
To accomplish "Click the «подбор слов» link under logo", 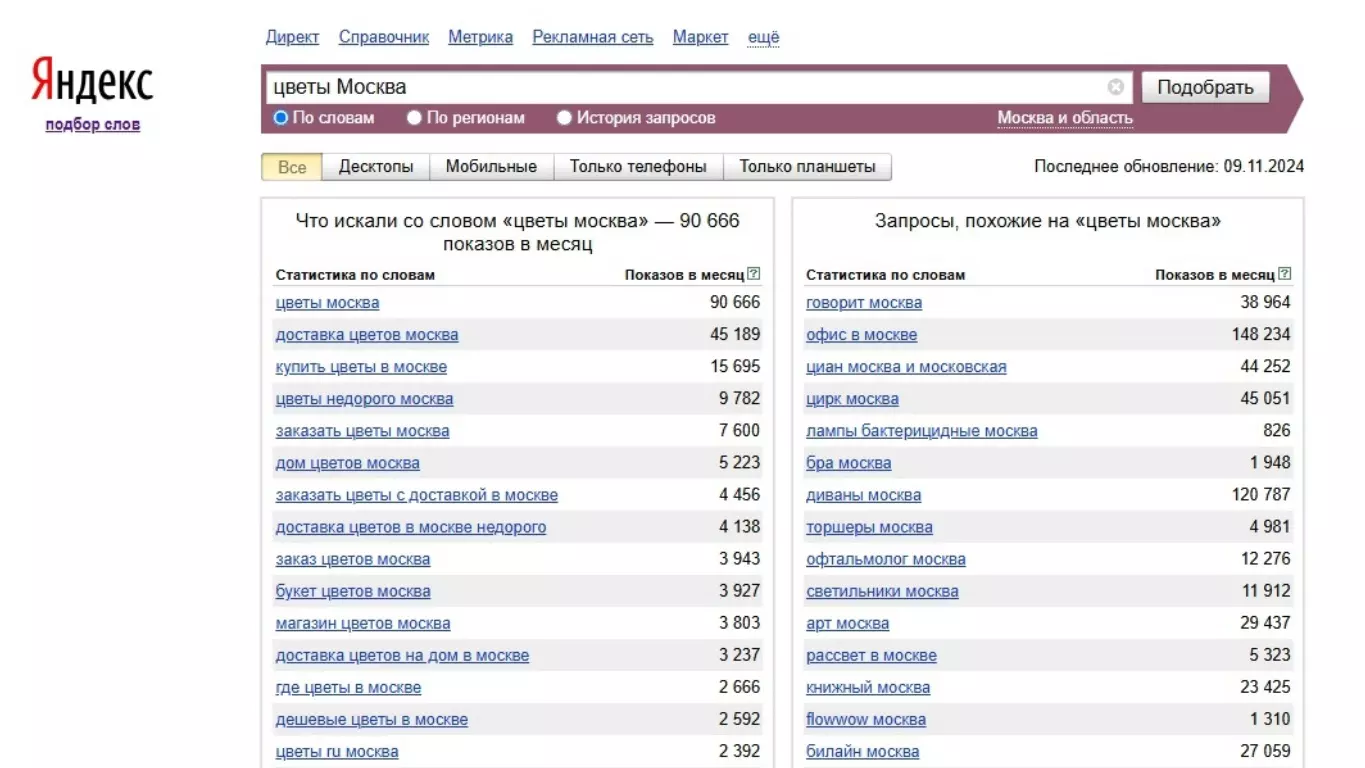I will pyautogui.click(x=92, y=125).
